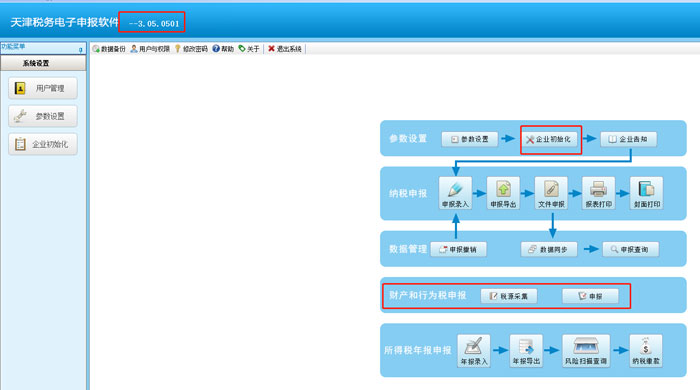Click 申报撤销 button
Viewport: 700px width, 390px height.
458,249
